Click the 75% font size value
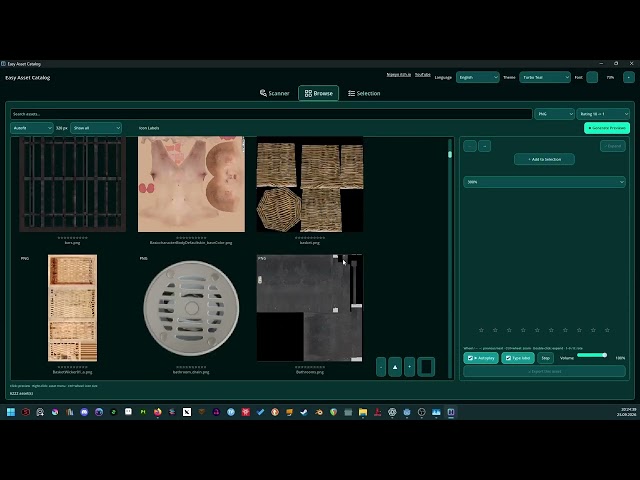Image resolution: width=640 pixels, height=480 pixels. [x=610, y=77]
